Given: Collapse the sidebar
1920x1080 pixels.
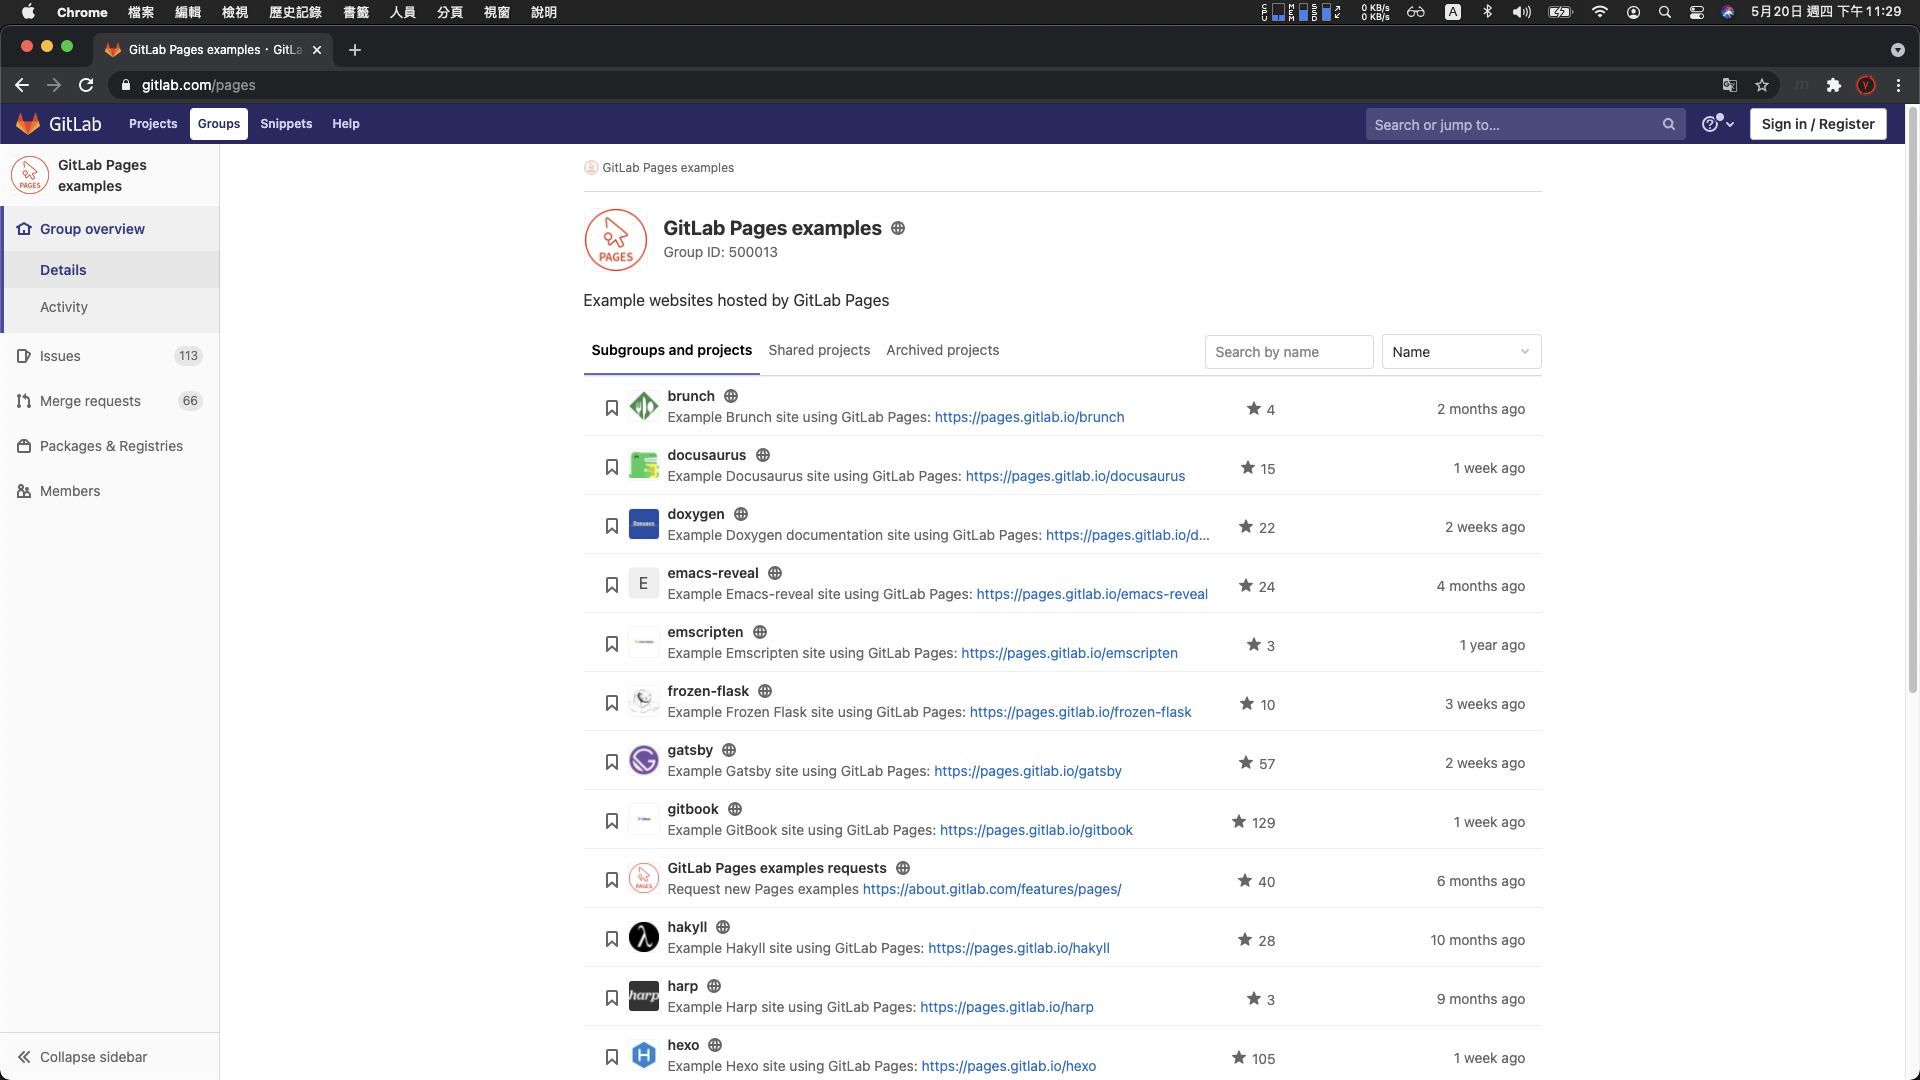Looking at the screenshot, I should point(82,1057).
